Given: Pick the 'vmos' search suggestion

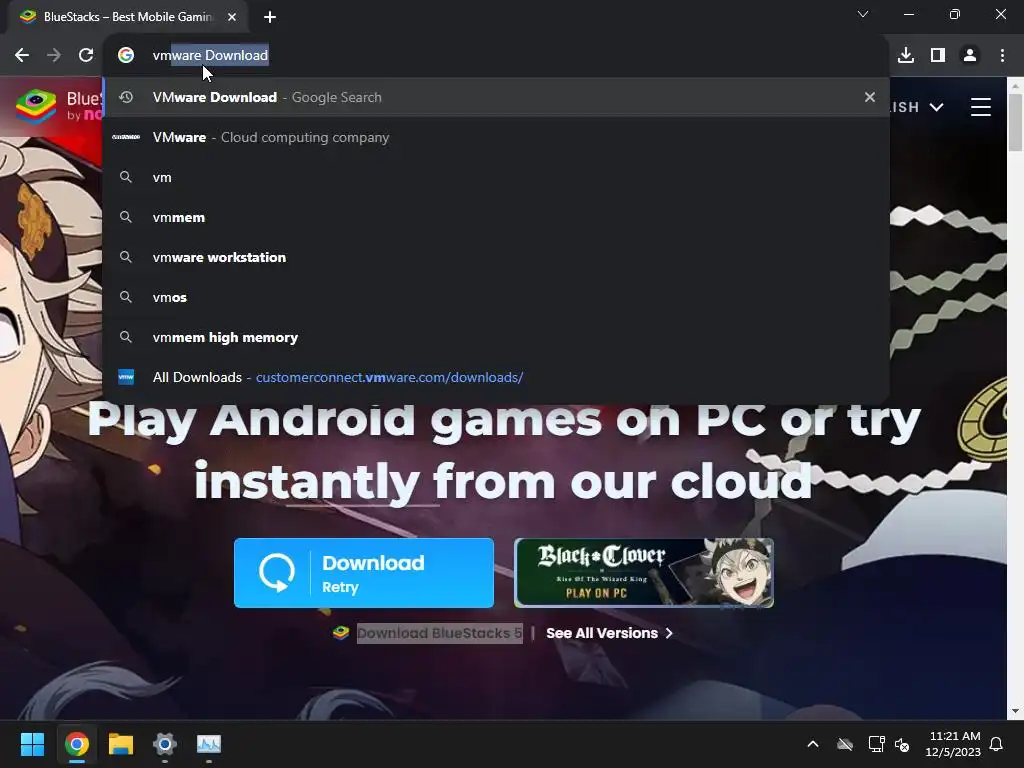Looking at the screenshot, I should [496, 297].
